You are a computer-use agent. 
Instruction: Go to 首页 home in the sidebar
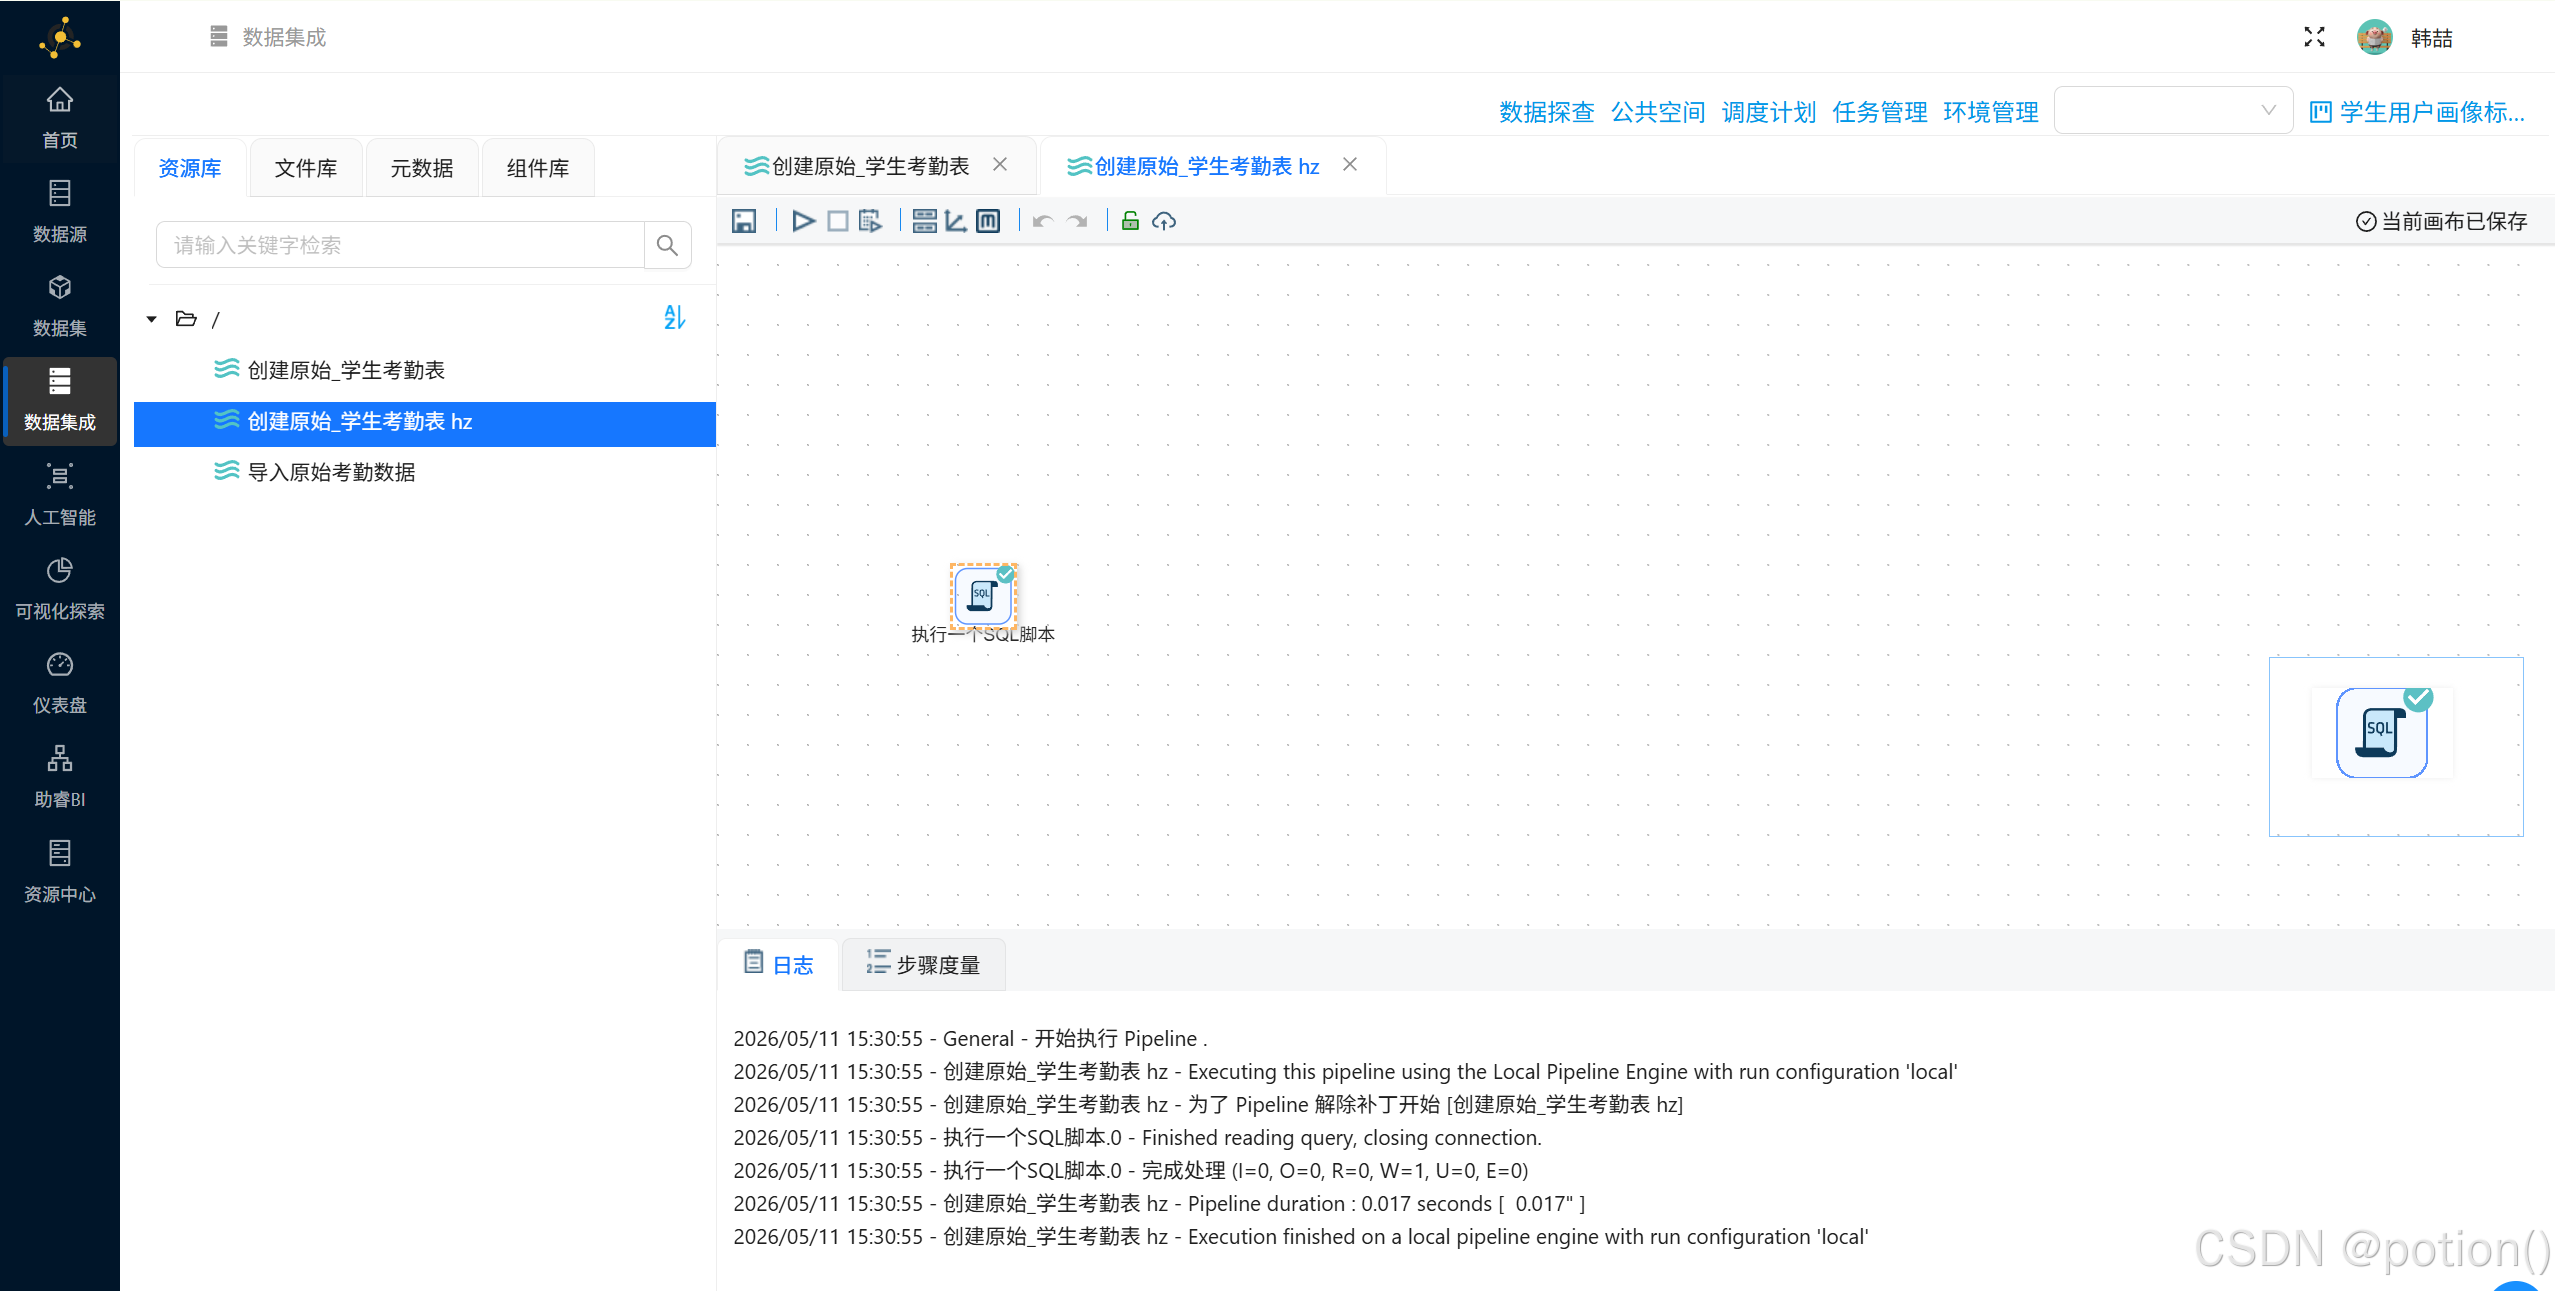(x=60, y=118)
